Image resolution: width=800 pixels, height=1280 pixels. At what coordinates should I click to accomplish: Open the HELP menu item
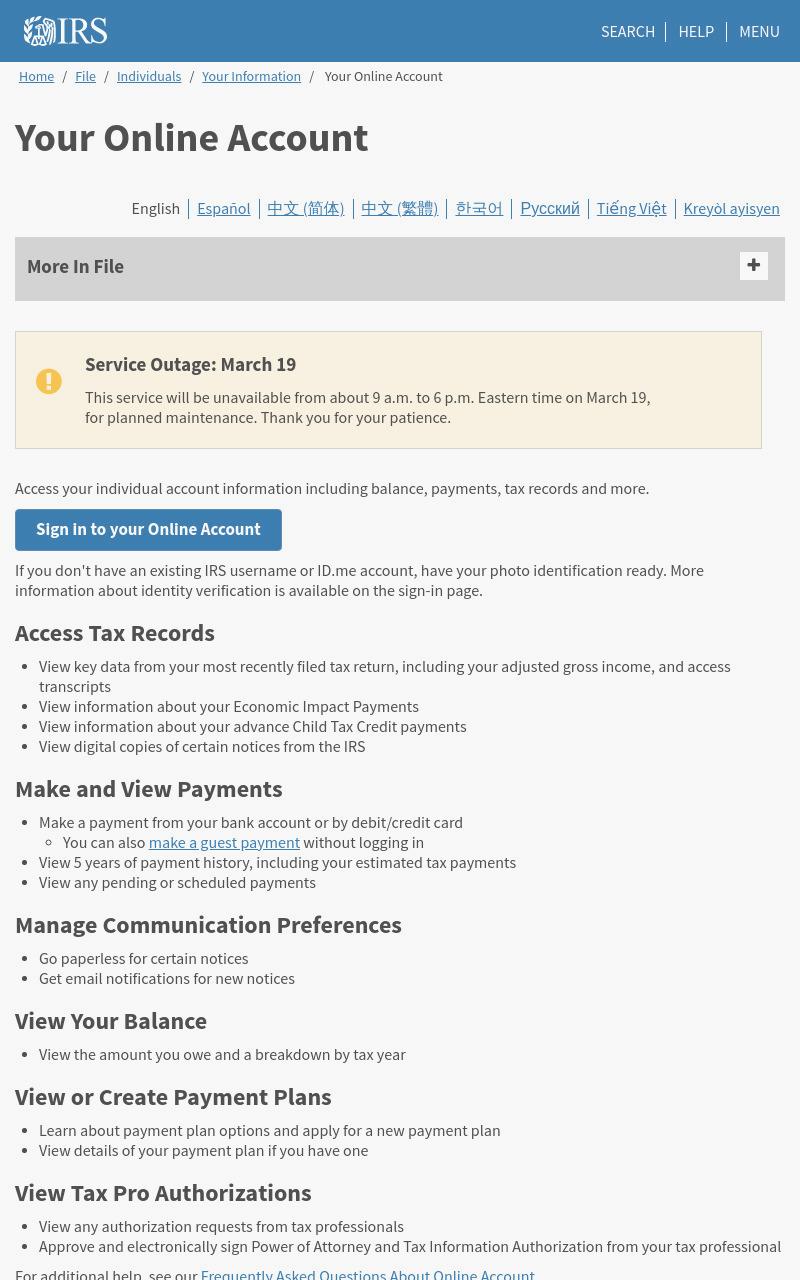click(696, 31)
